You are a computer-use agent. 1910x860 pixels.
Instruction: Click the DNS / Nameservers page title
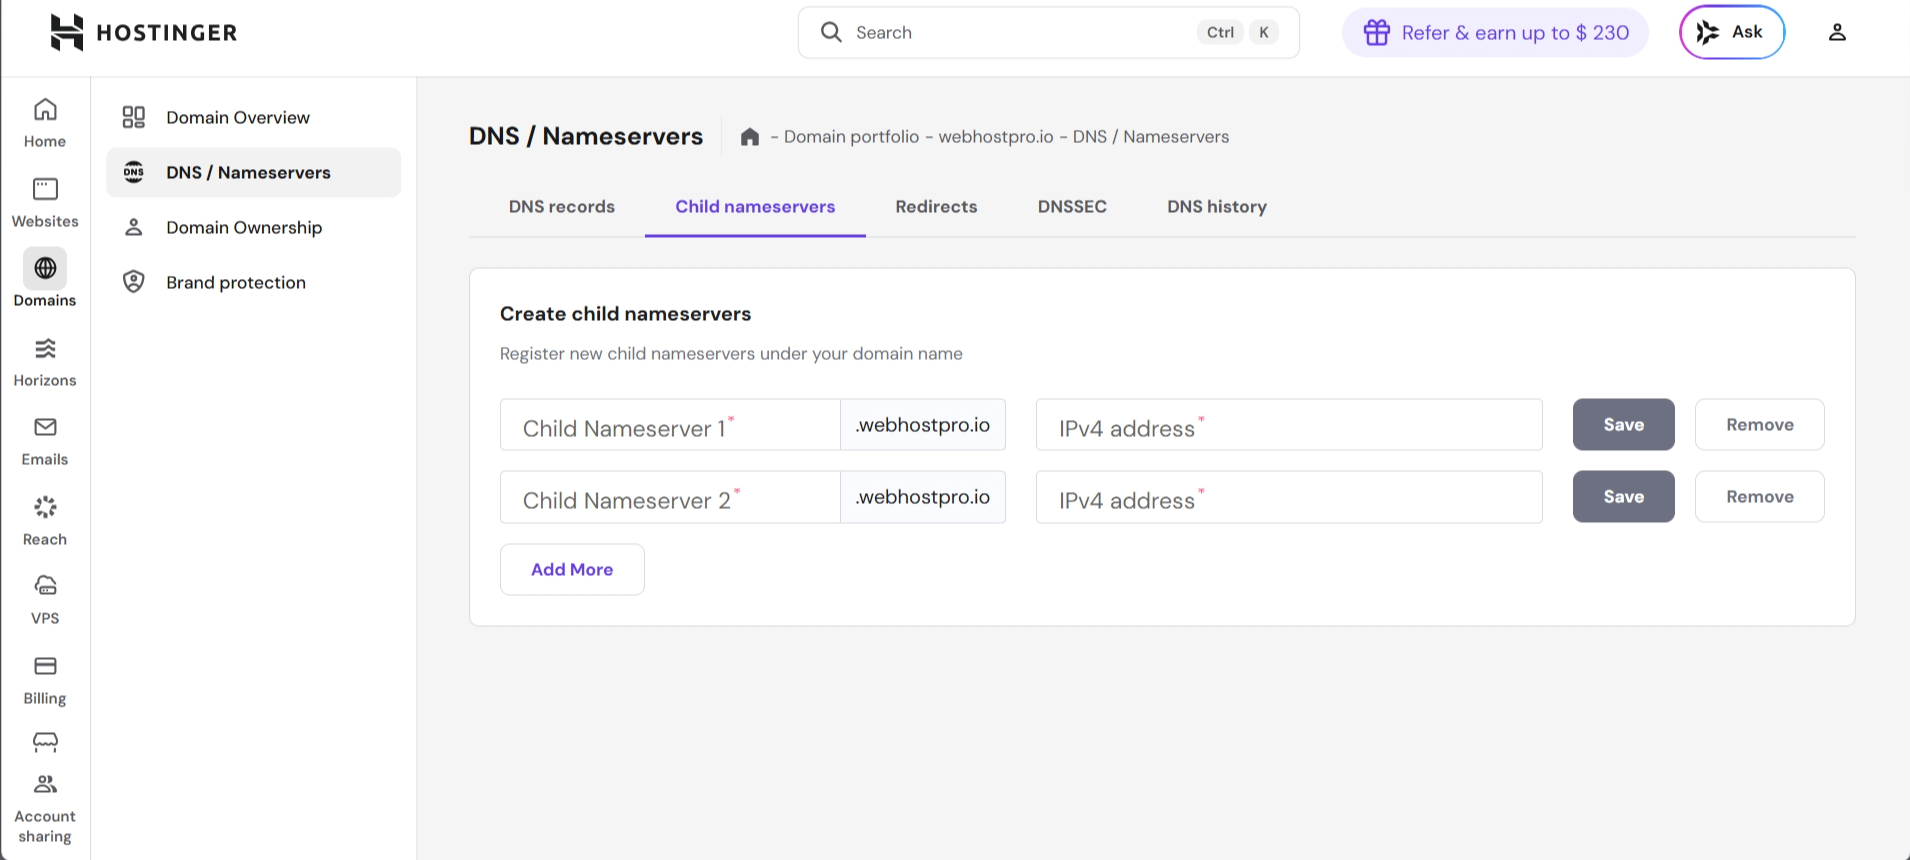586,136
